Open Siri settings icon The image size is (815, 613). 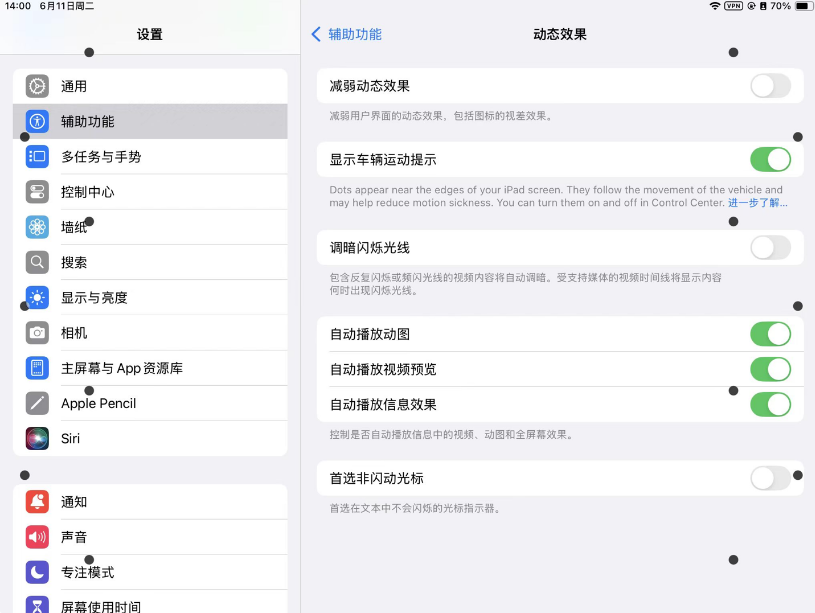click(x=37, y=438)
